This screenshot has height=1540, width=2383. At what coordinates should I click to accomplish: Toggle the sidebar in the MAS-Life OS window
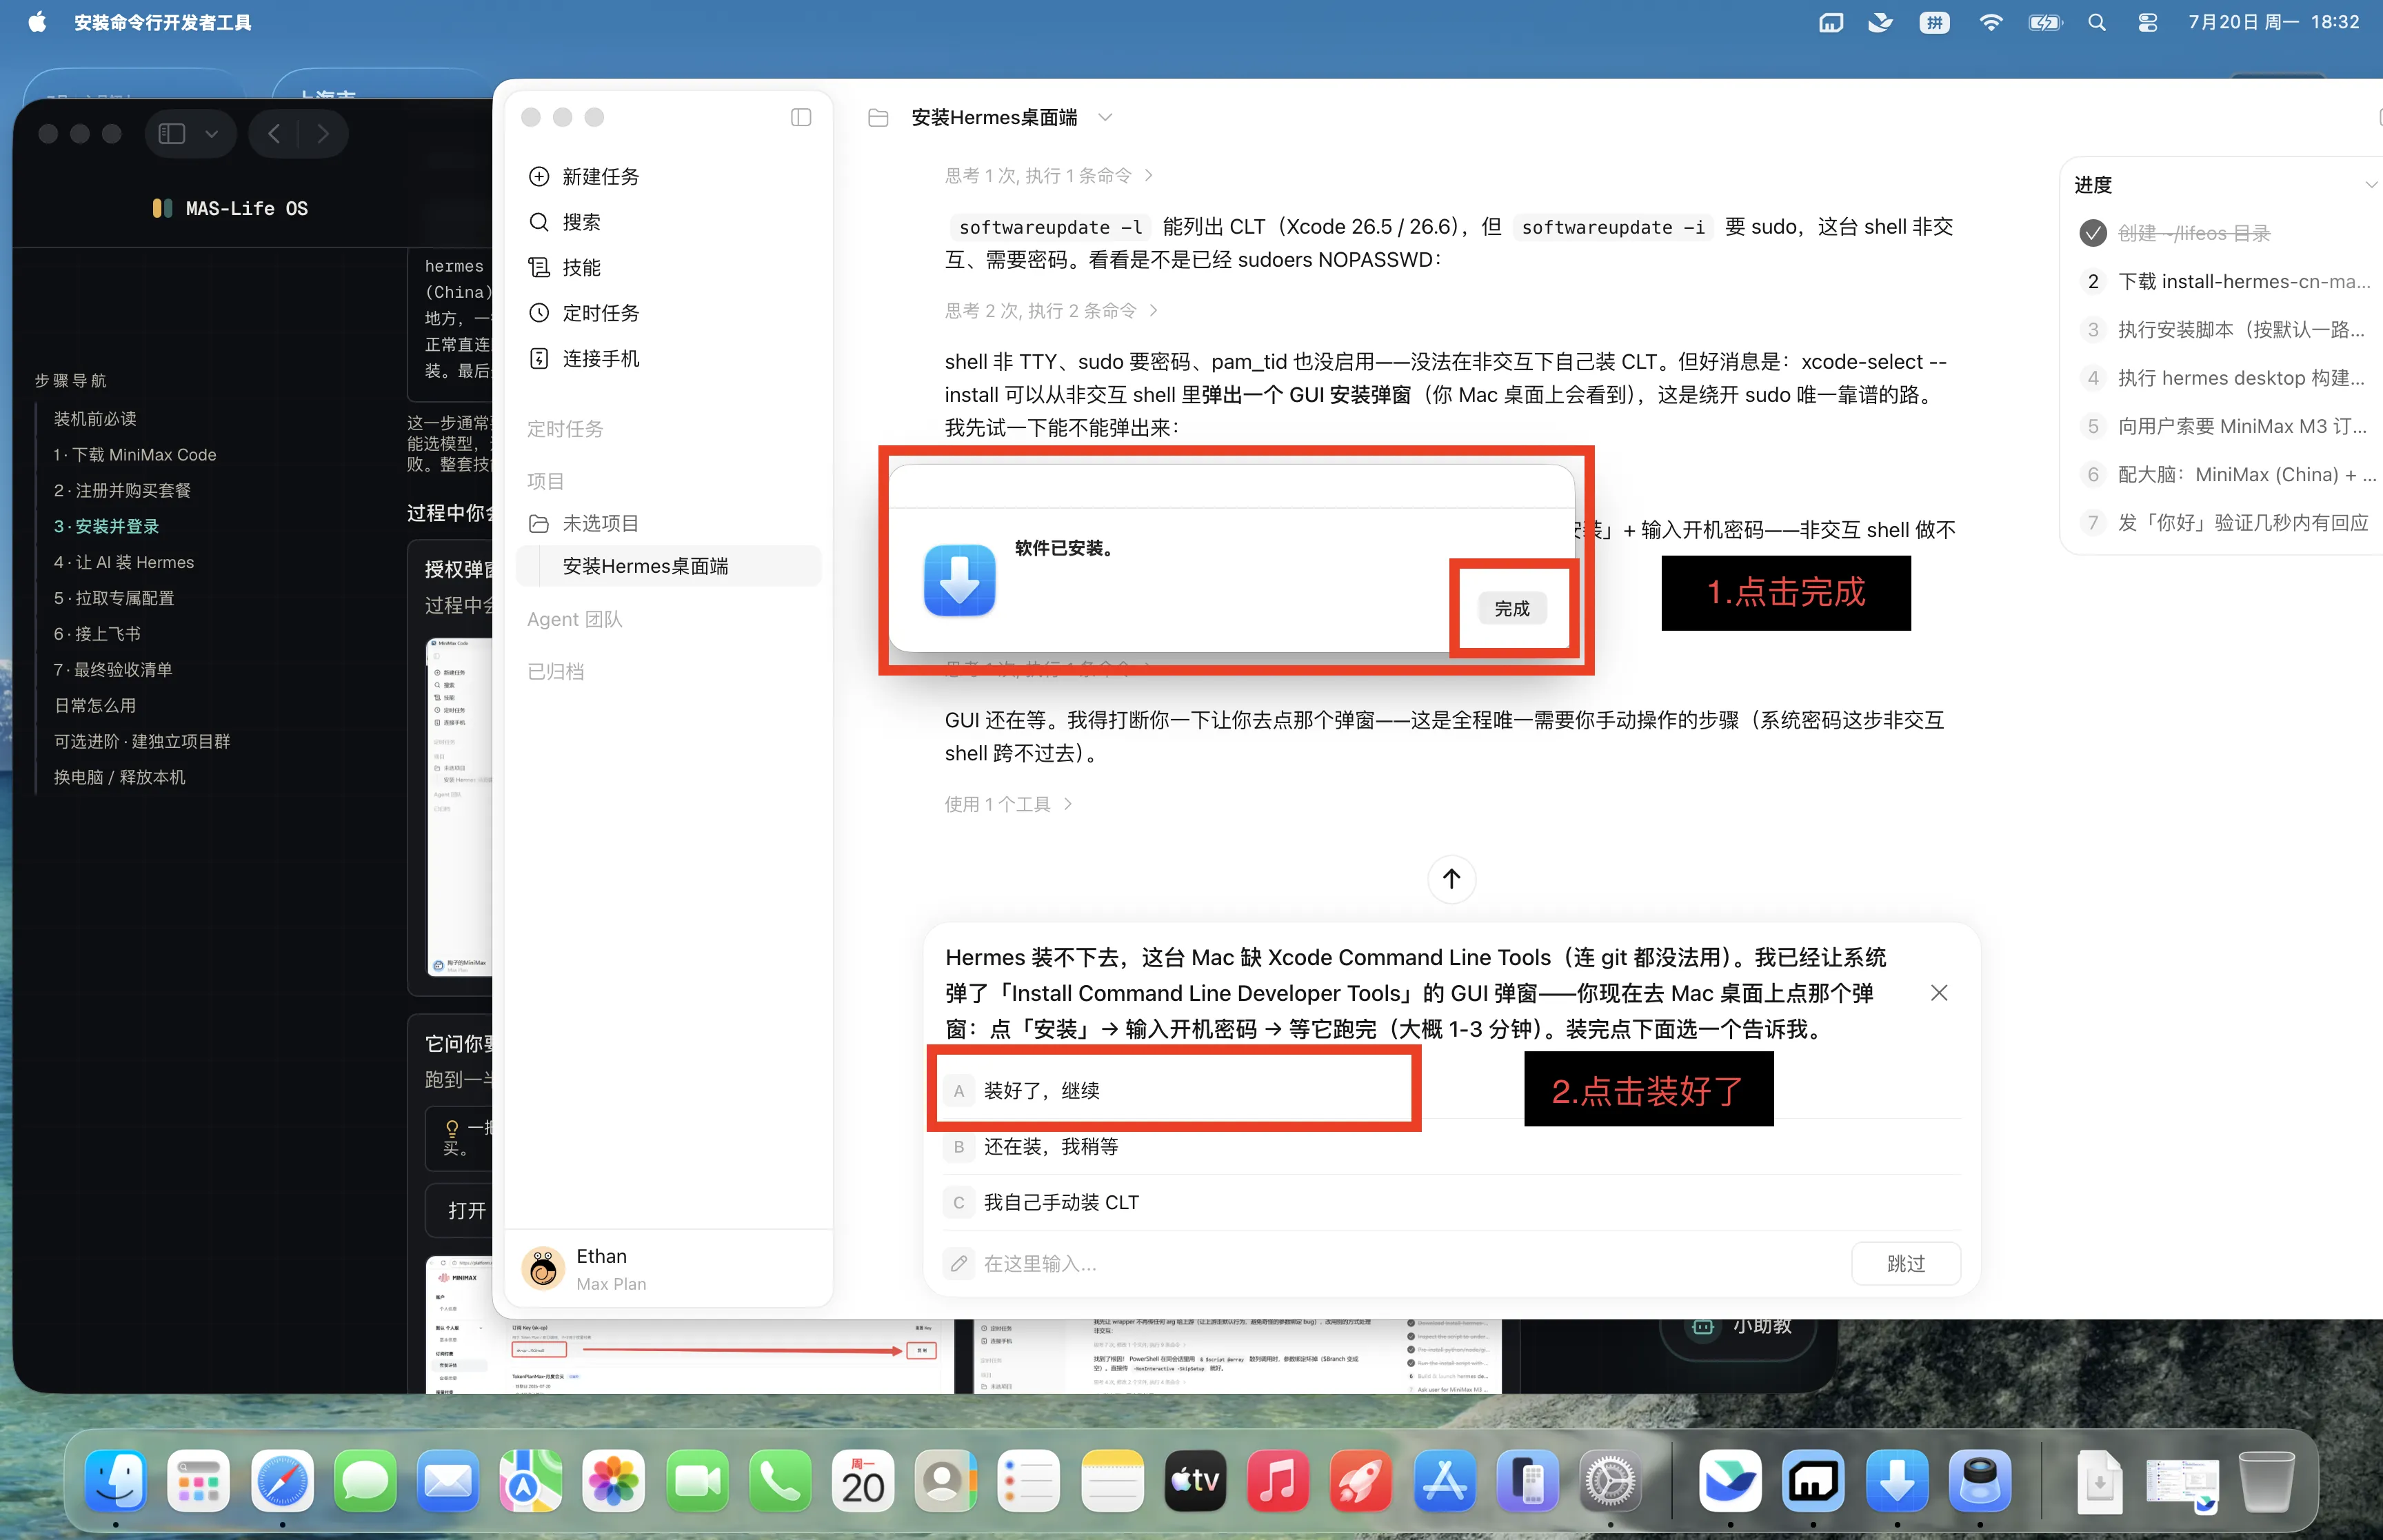172,134
